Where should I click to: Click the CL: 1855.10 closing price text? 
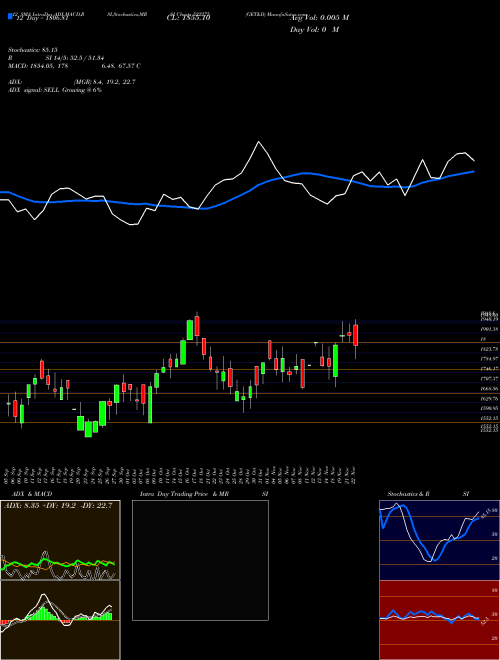pyautogui.click(x=188, y=17)
